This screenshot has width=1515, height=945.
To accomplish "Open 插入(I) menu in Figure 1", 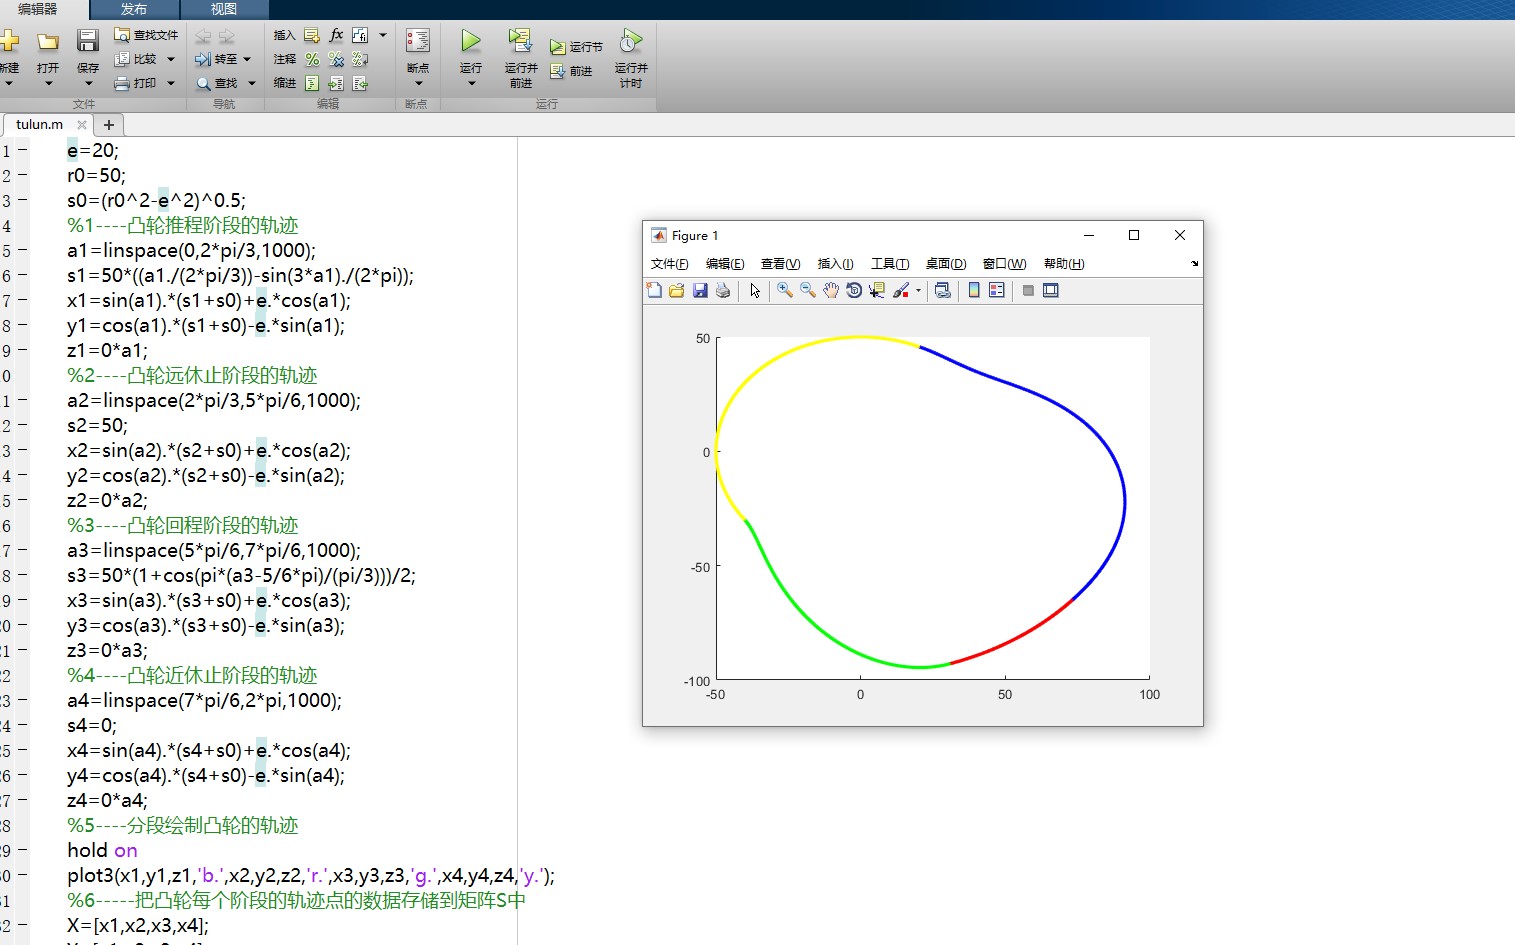I will tap(835, 264).
